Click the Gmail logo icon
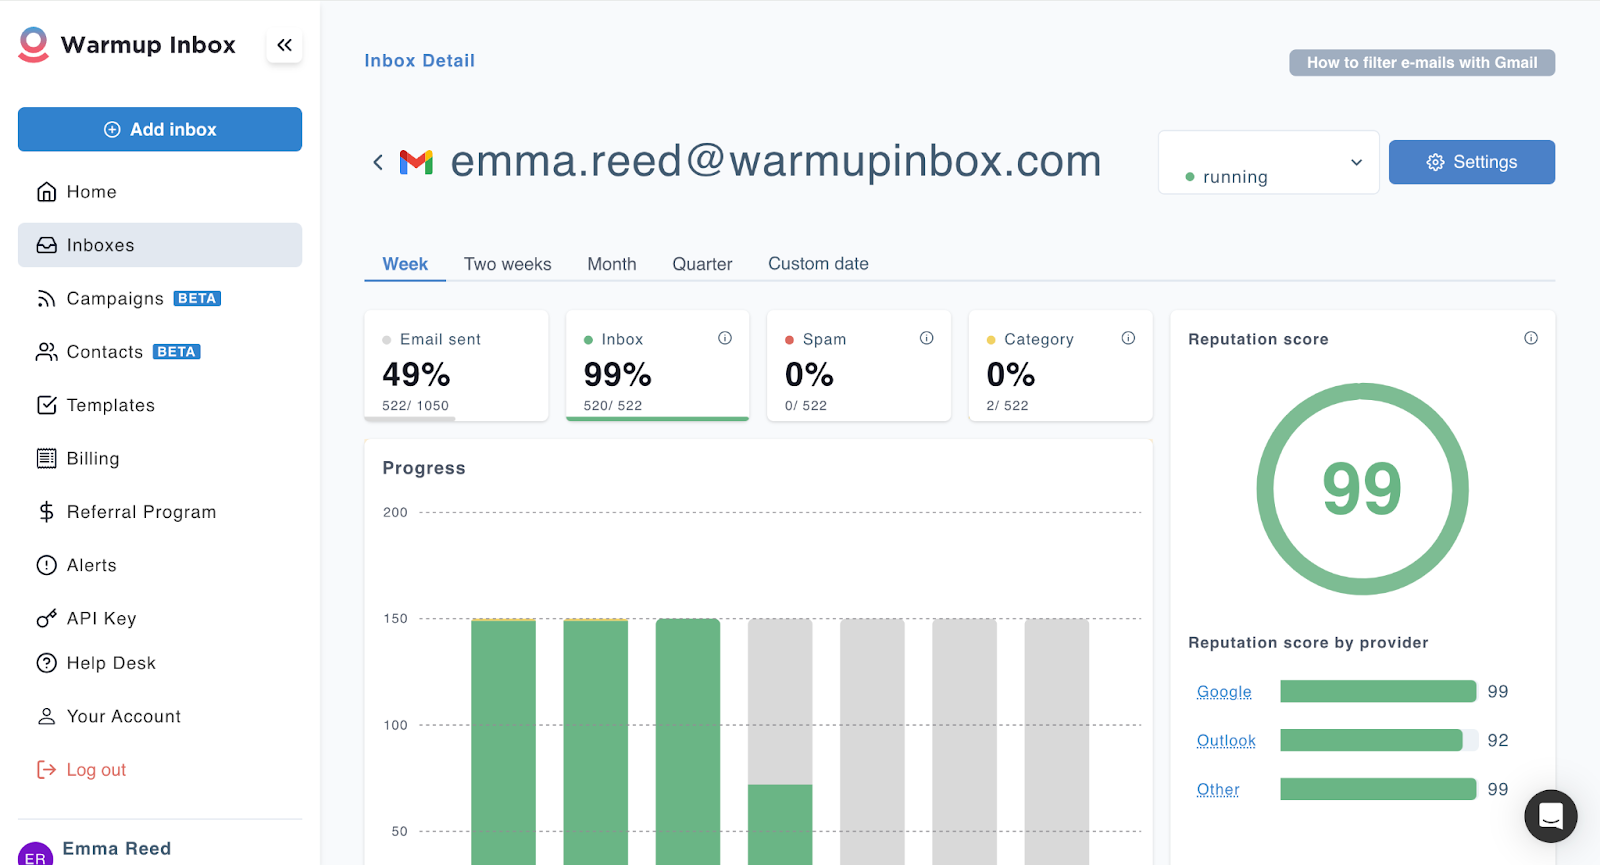The height and width of the screenshot is (865, 1600). pyautogui.click(x=416, y=162)
